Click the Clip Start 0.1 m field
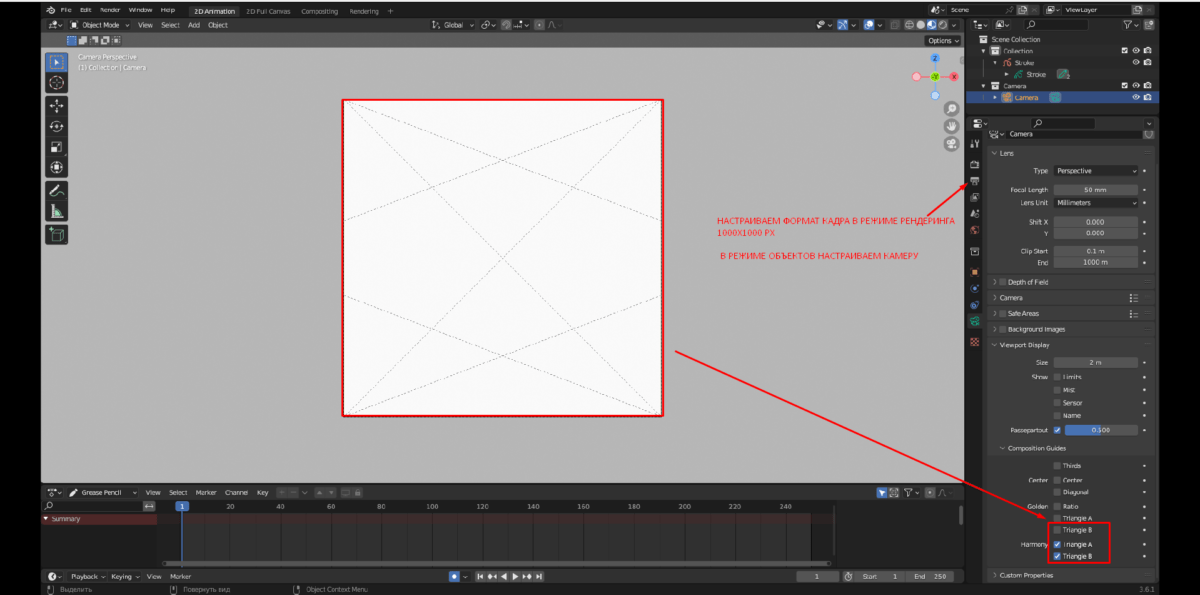Screen dimensions: 1200x595 (1096, 251)
